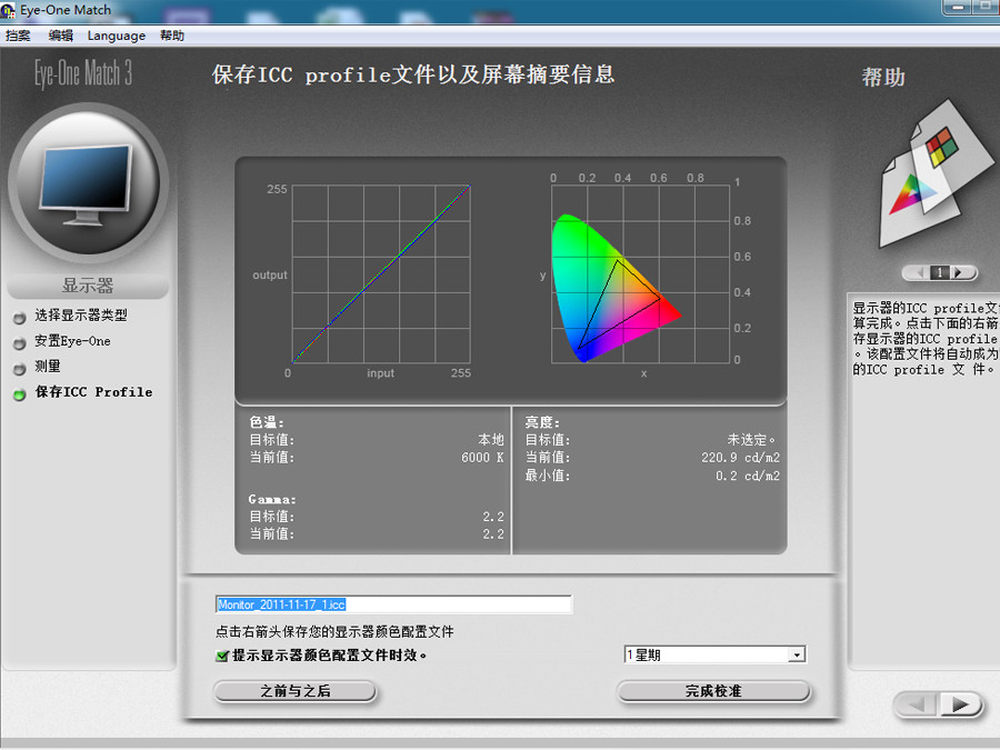1000x750 pixels.
Task: Click the help page number 1 indicator
Action: coord(939,273)
